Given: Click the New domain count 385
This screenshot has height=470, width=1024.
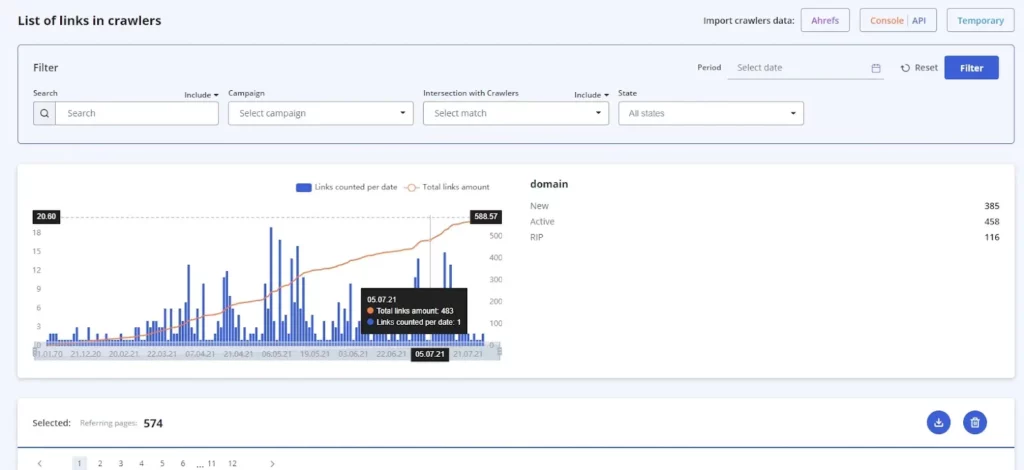Looking at the screenshot, I should coord(991,206).
